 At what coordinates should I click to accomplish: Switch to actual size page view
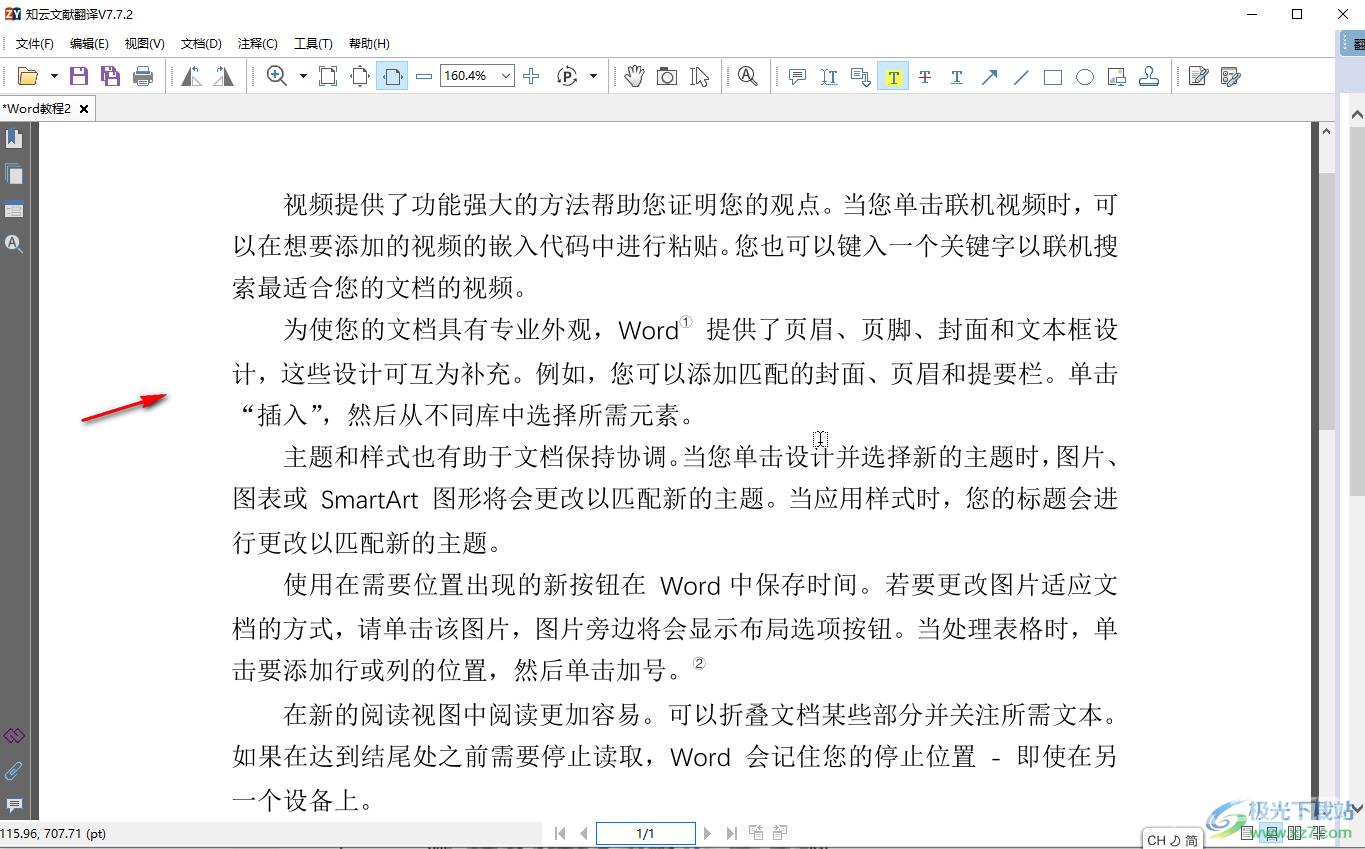click(x=328, y=76)
